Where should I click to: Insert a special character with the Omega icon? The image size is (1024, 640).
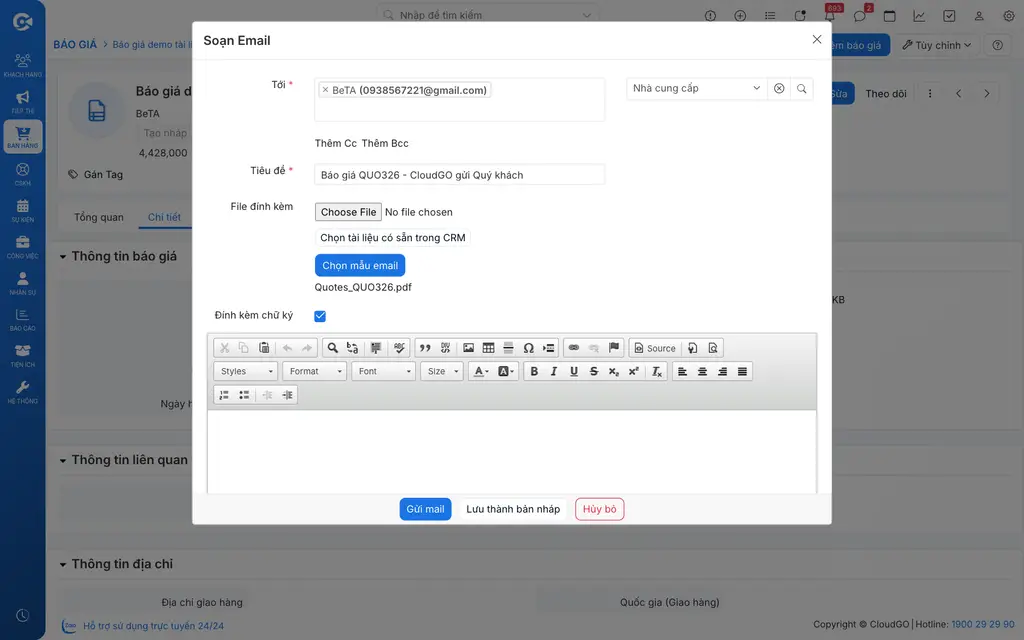528,348
